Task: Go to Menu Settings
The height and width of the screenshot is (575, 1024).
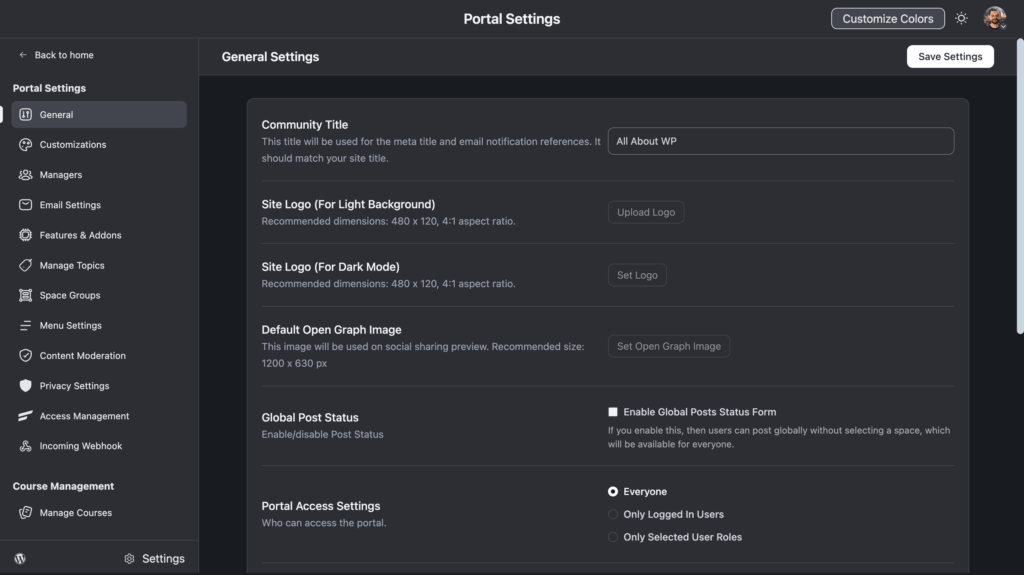Action: pyautogui.click(x=99, y=325)
